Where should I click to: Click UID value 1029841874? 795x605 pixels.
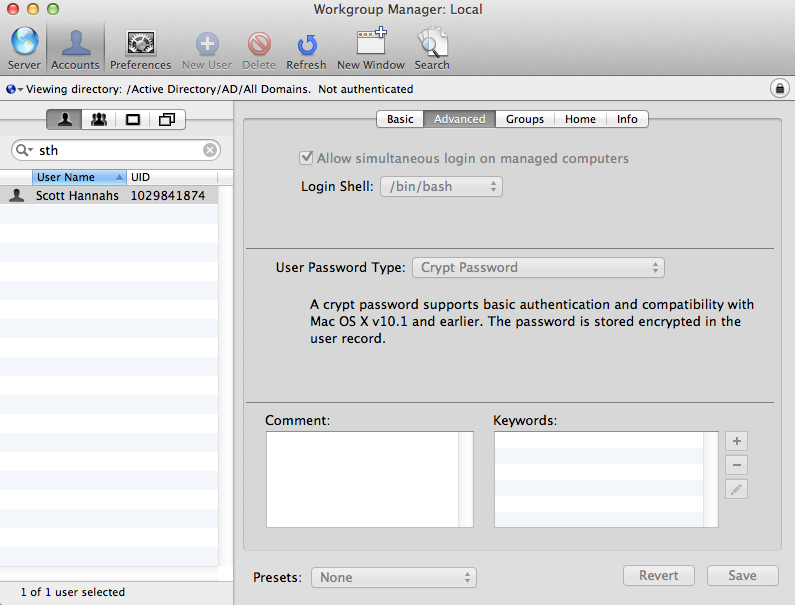[x=168, y=196]
